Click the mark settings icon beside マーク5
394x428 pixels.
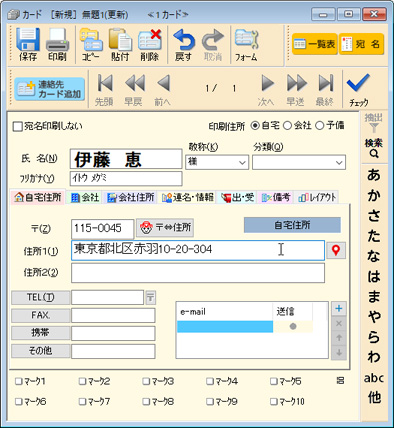point(340,381)
